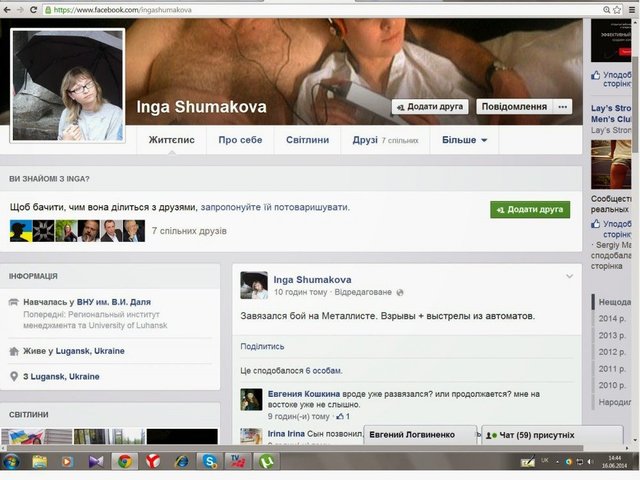Click the public globe icon on post
Screen dimensions: 640x480
[400, 292]
